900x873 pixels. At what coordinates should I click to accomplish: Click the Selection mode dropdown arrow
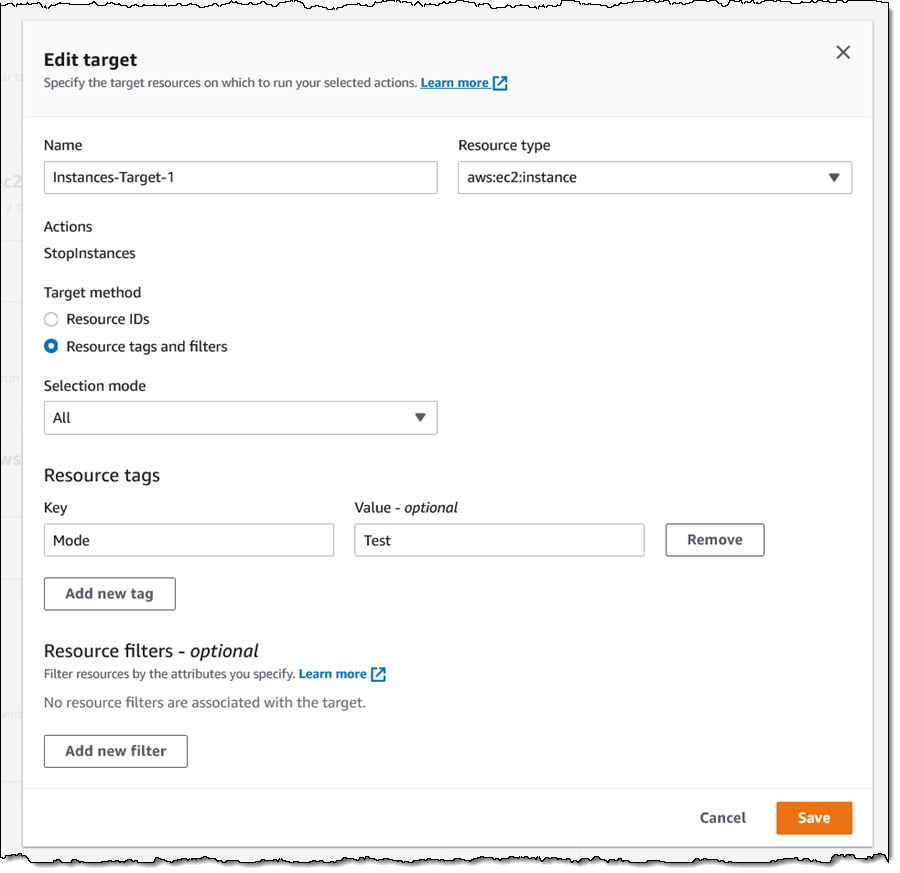tap(420, 418)
